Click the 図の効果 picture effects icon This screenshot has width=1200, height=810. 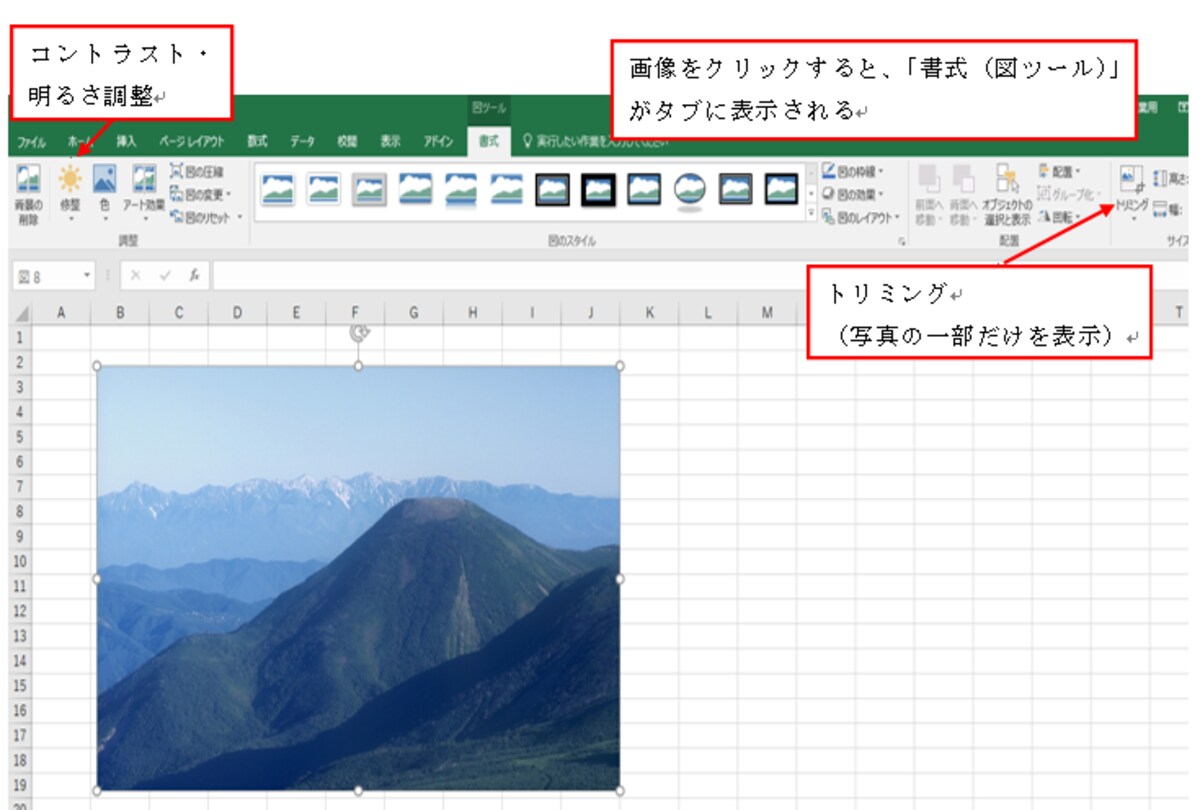829,193
